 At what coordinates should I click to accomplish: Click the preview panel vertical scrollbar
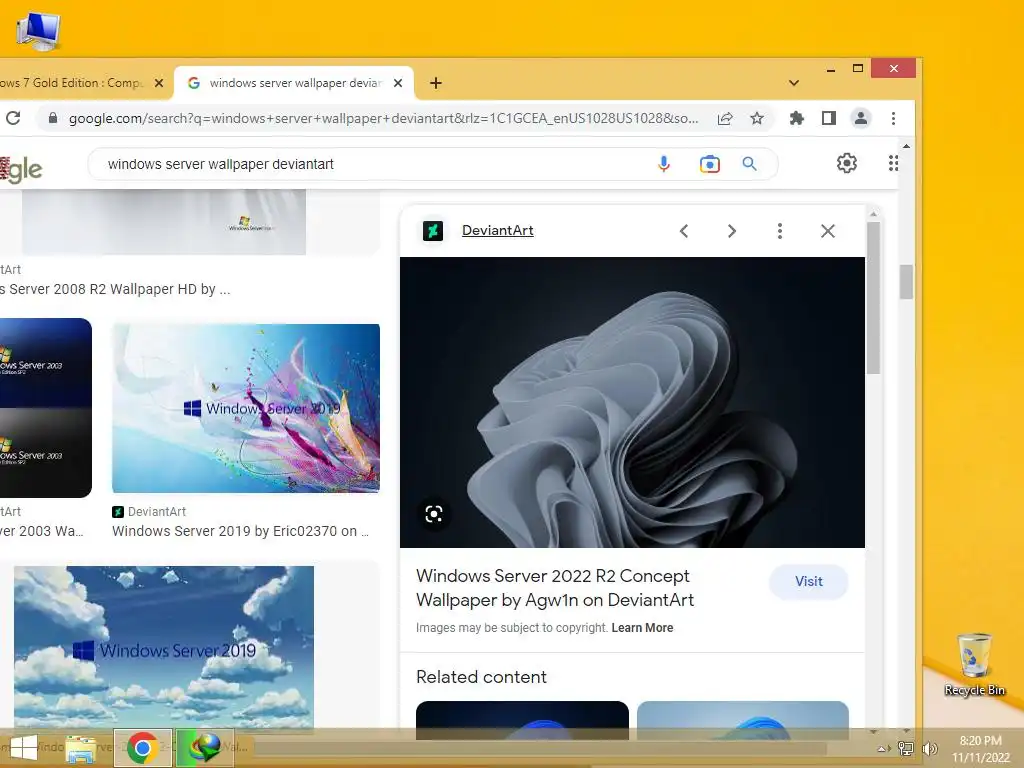point(873,298)
